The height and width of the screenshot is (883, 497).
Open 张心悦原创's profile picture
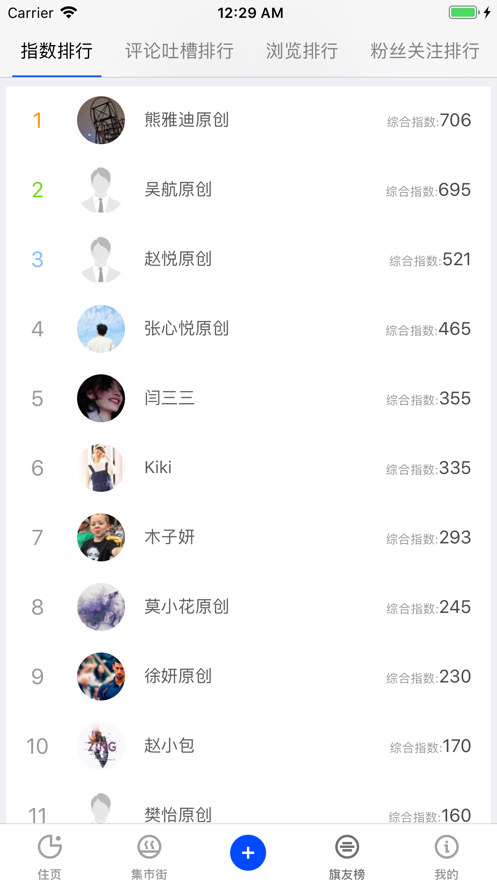pos(101,329)
